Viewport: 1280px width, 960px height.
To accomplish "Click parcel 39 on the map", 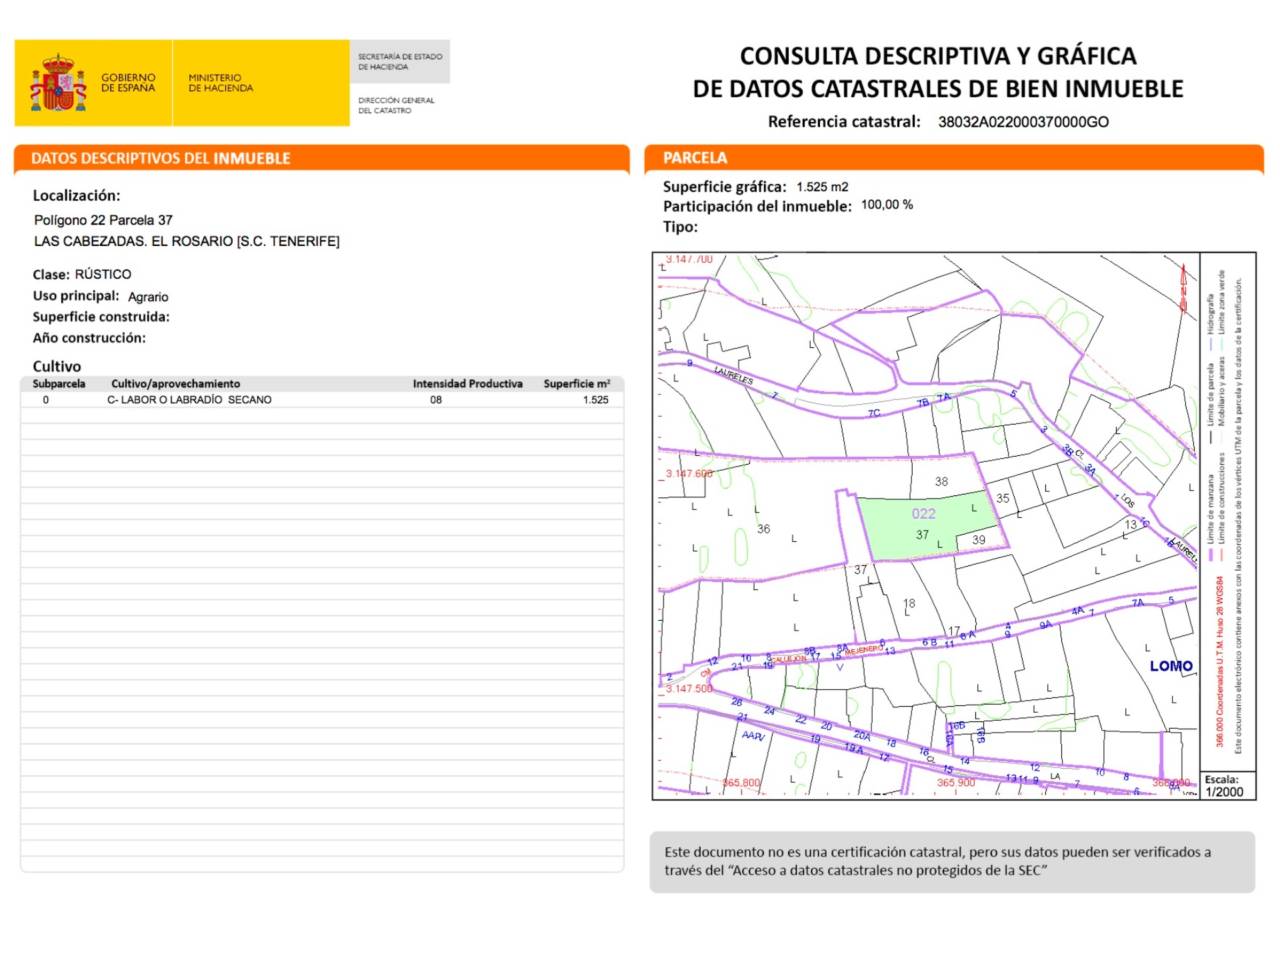I will pos(978,540).
